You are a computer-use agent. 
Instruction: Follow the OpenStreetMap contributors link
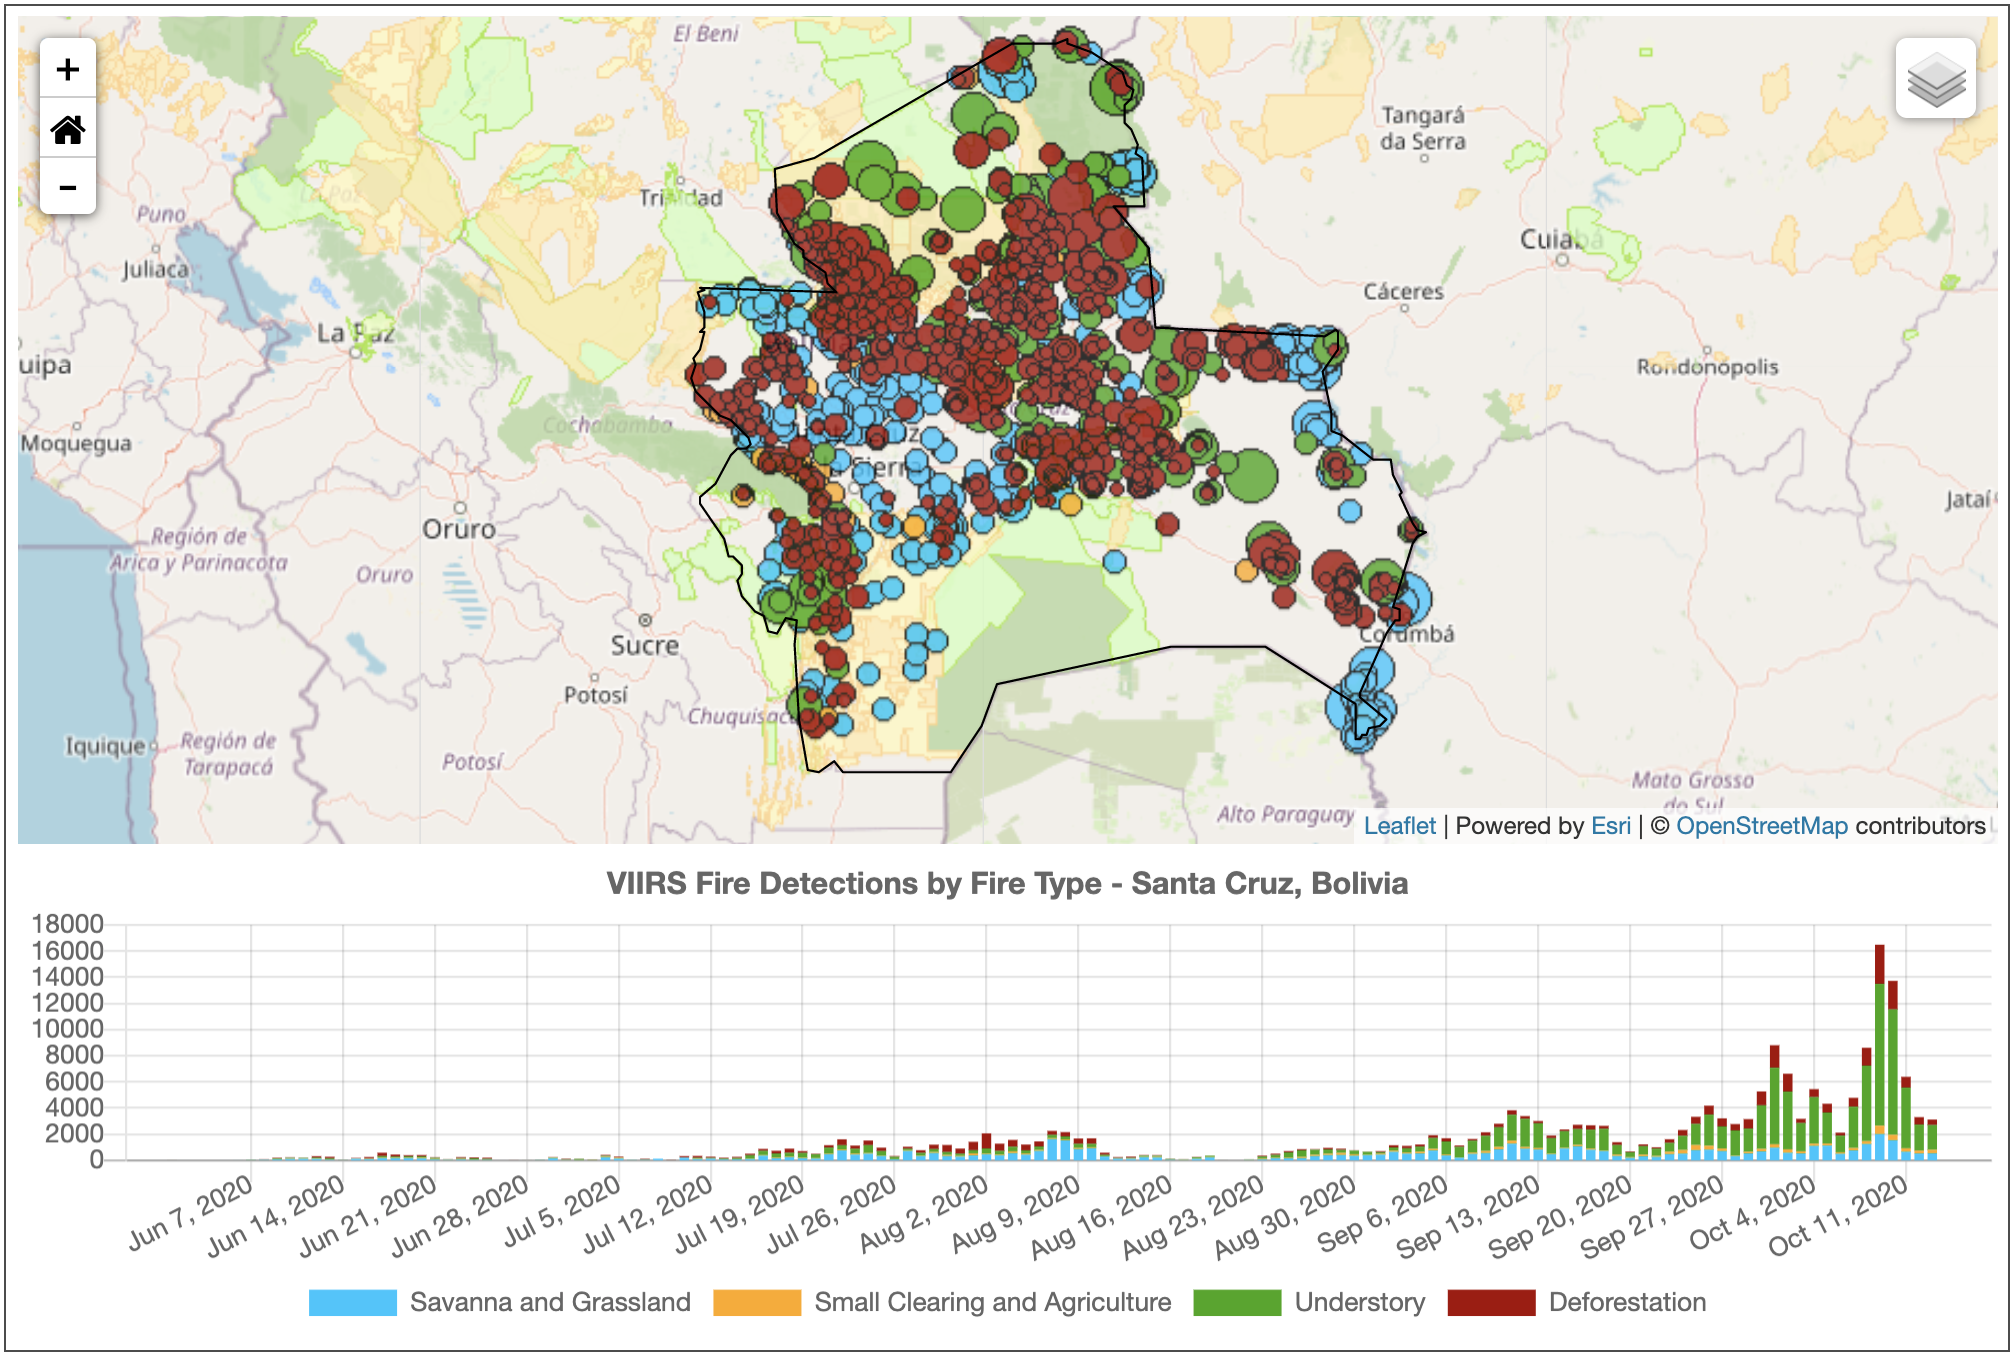1761,826
